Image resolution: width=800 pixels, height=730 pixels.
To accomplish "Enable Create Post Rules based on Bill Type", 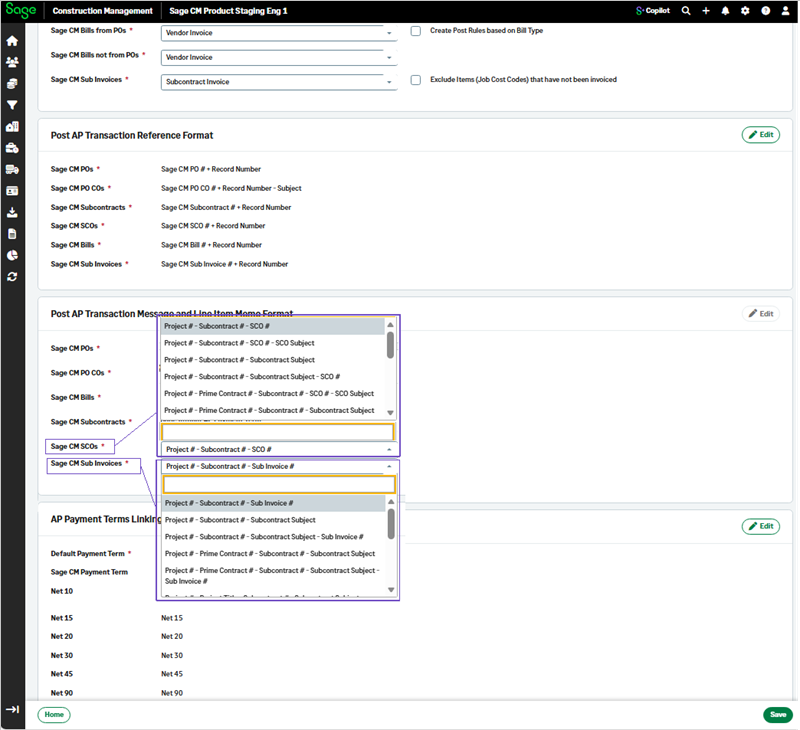I will click(x=416, y=31).
